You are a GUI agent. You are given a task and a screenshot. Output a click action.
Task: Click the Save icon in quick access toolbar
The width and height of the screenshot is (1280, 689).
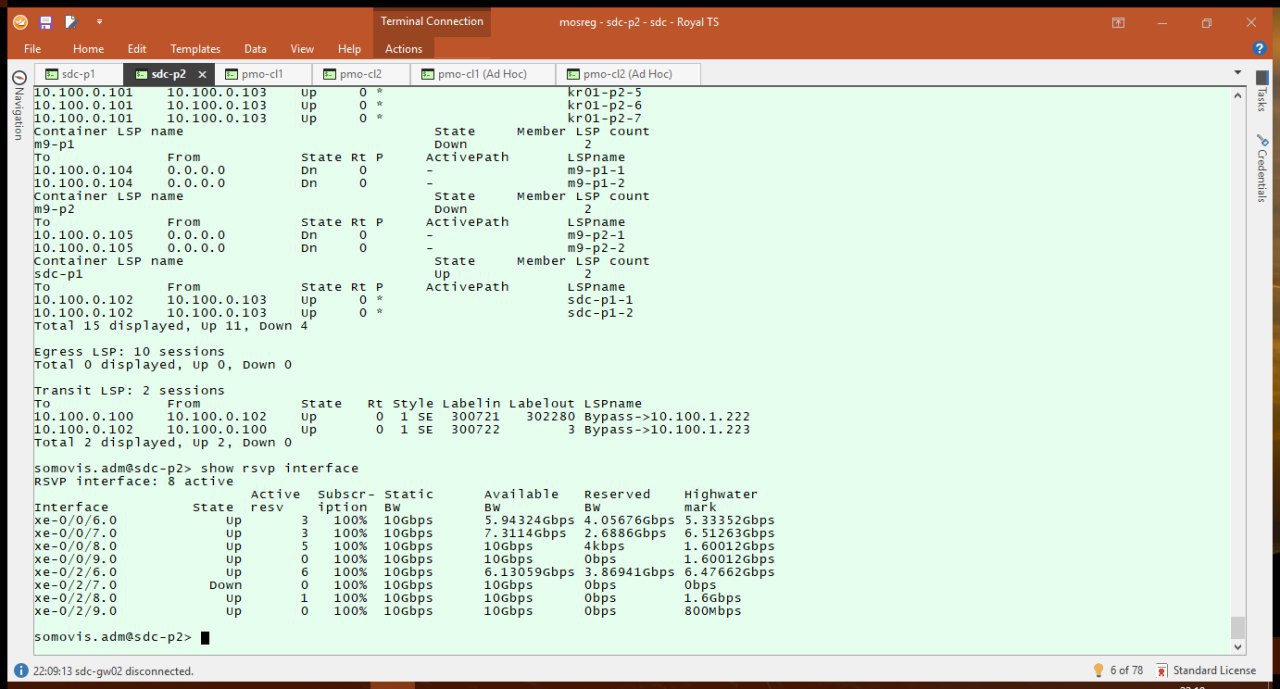(x=46, y=22)
